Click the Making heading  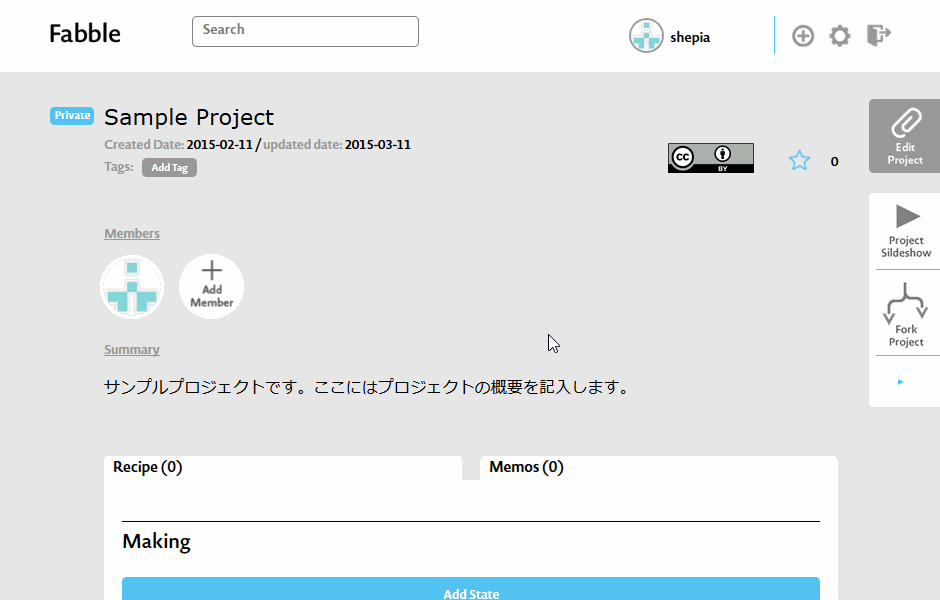coord(156,542)
